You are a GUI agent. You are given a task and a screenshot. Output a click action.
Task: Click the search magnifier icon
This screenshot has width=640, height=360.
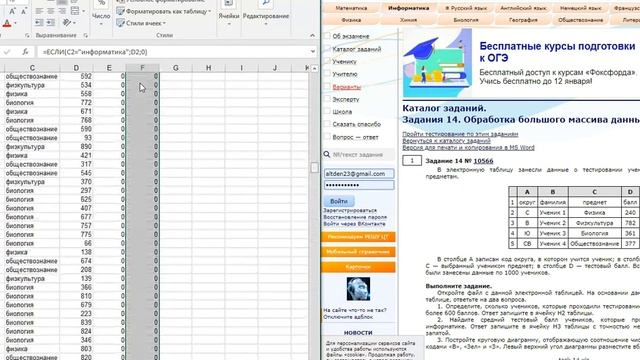click(327, 155)
